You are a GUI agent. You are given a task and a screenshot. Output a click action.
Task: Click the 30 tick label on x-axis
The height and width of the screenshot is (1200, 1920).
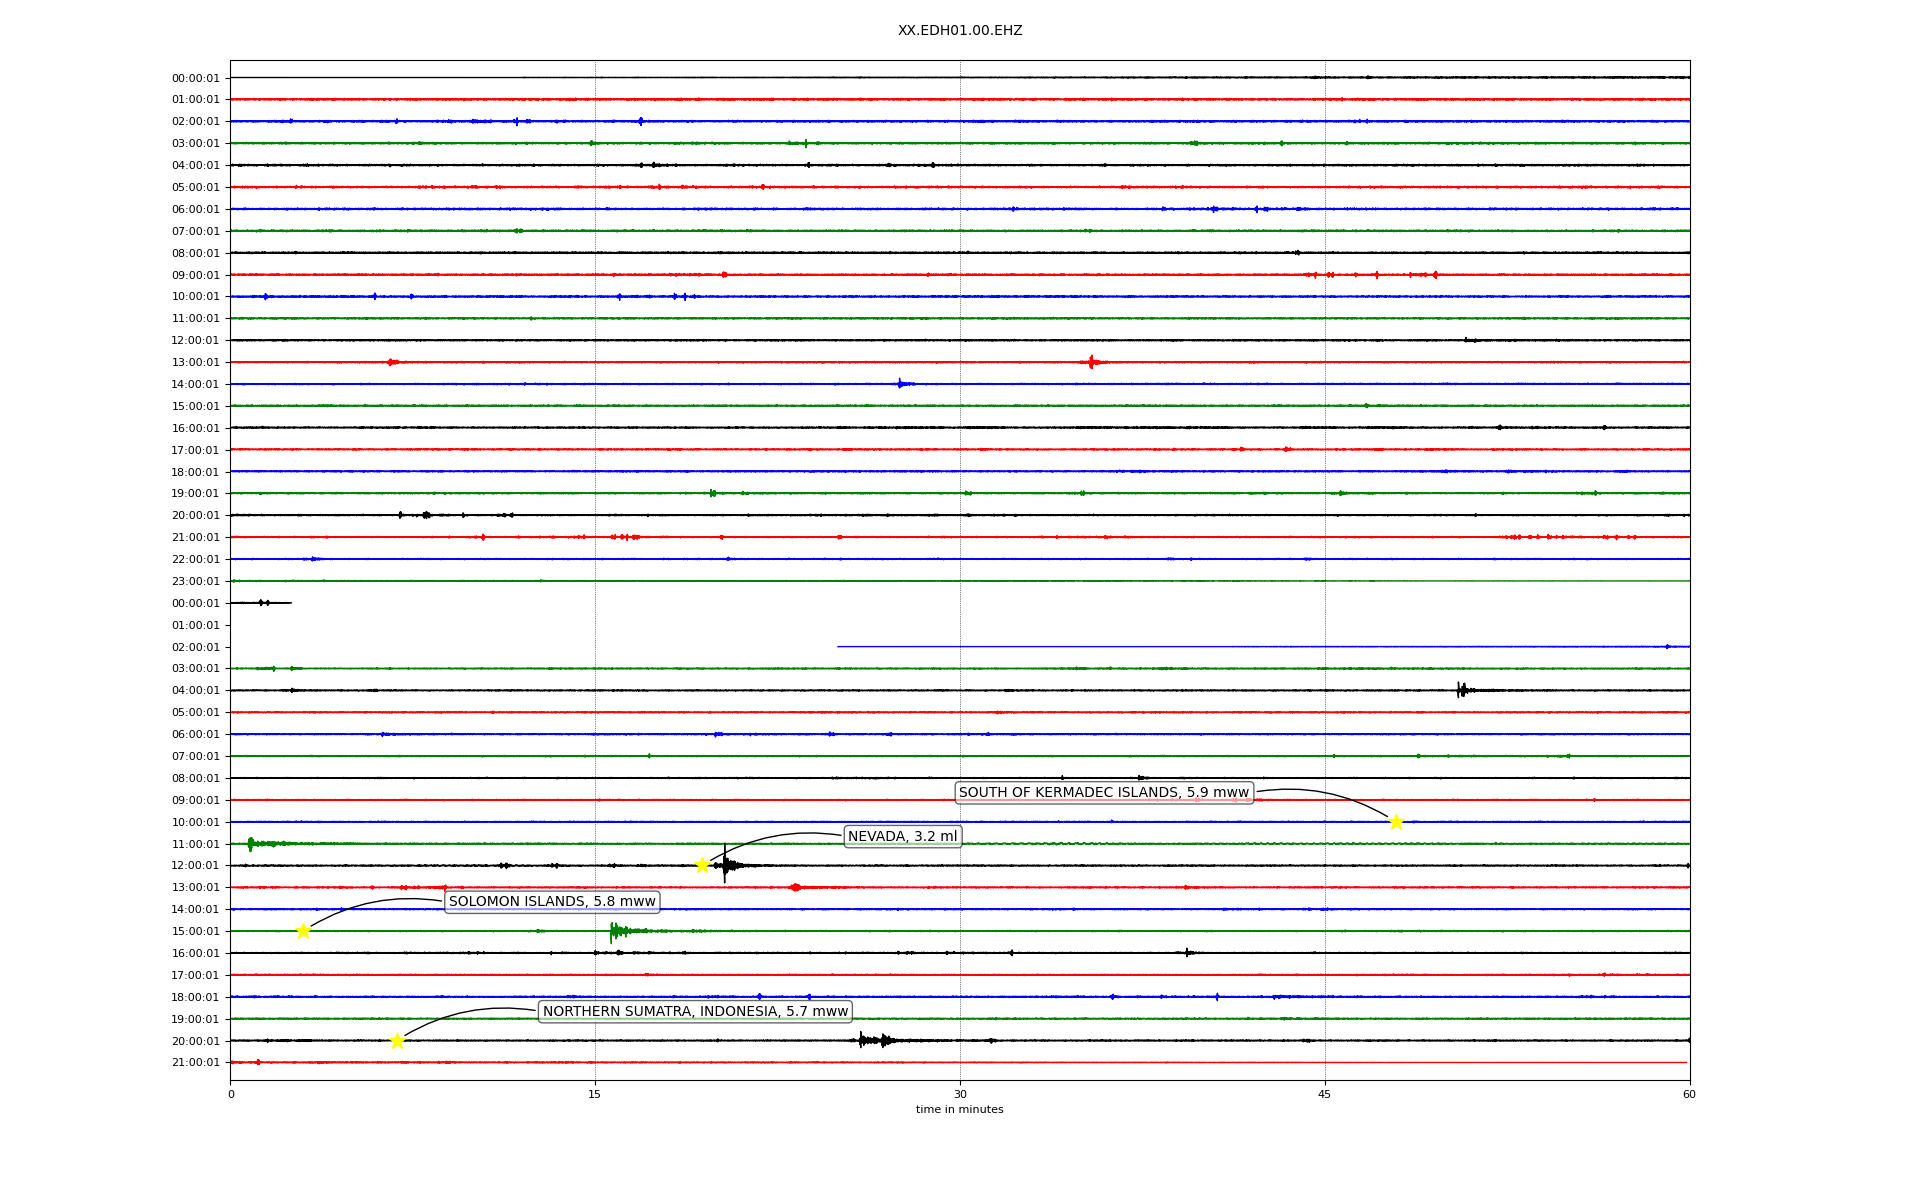(x=959, y=1094)
